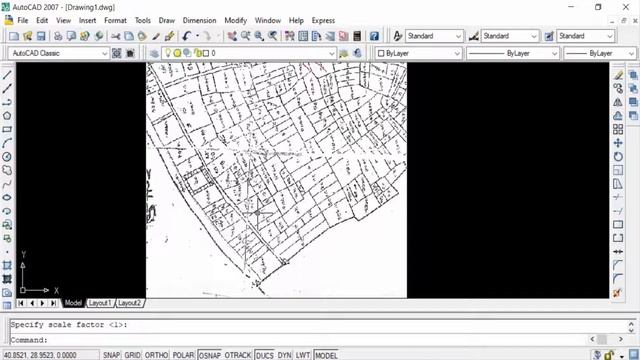Select the Table tool in draw toolbar
Image resolution: width=640 pixels, height=360 pixels.
pyautogui.click(x=7, y=305)
